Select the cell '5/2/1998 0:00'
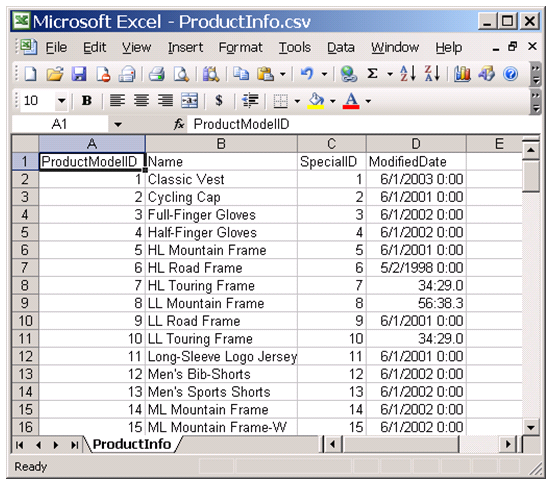The image size is (551, 484). pyautogui.click(x=416, y=268)
